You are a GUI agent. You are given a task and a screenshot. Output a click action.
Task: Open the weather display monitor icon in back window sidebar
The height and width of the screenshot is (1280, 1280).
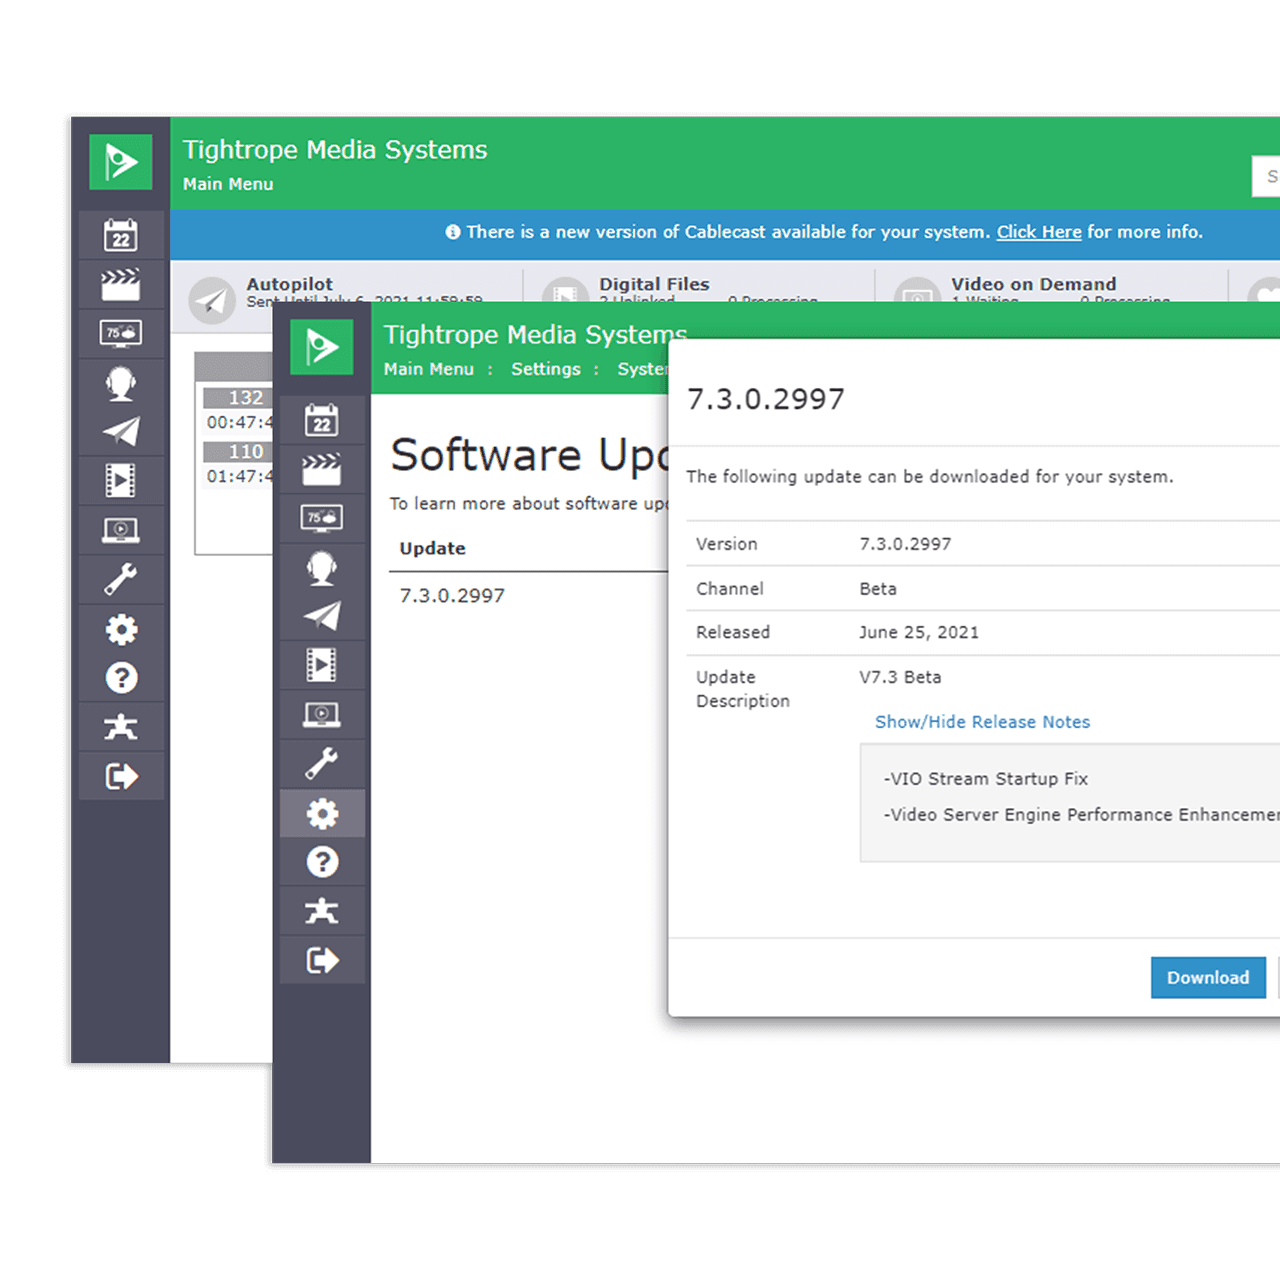click(121, 333)
